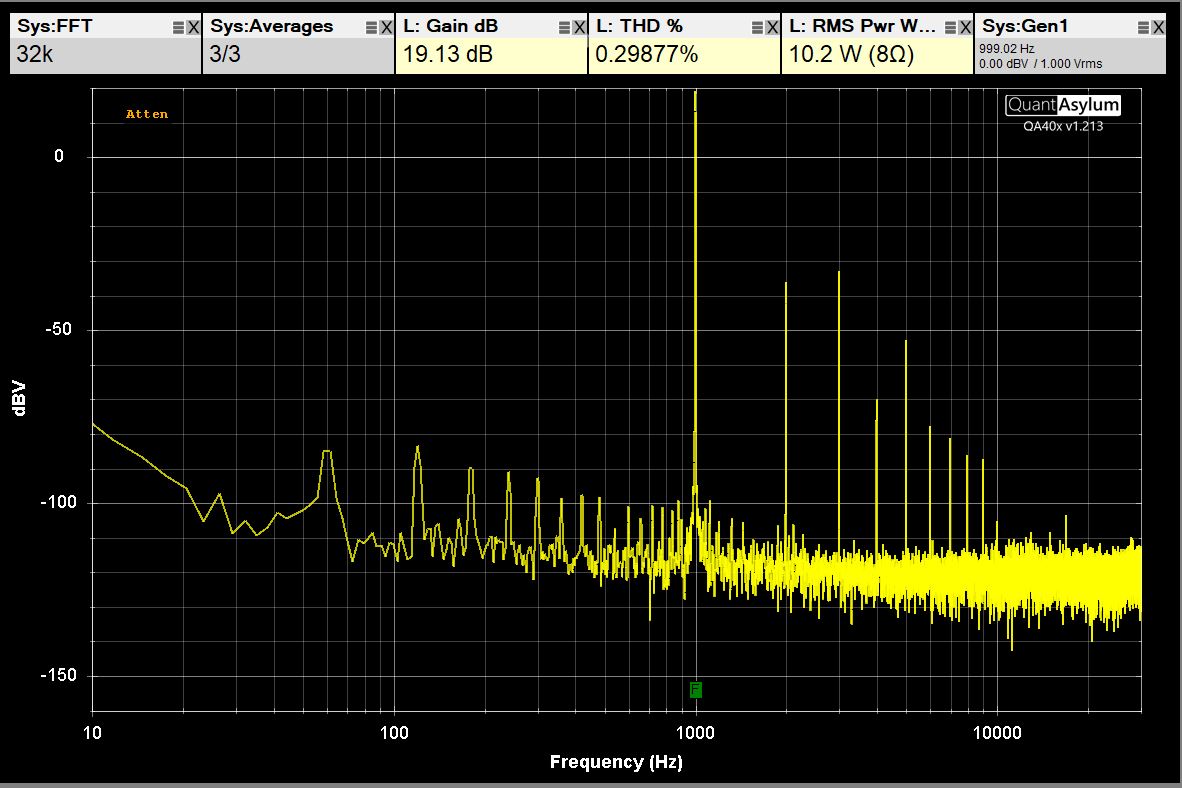Click the 19.13 dB gain reading
Viewport: 1182px width, 788px height.
(x=448, y=54)
